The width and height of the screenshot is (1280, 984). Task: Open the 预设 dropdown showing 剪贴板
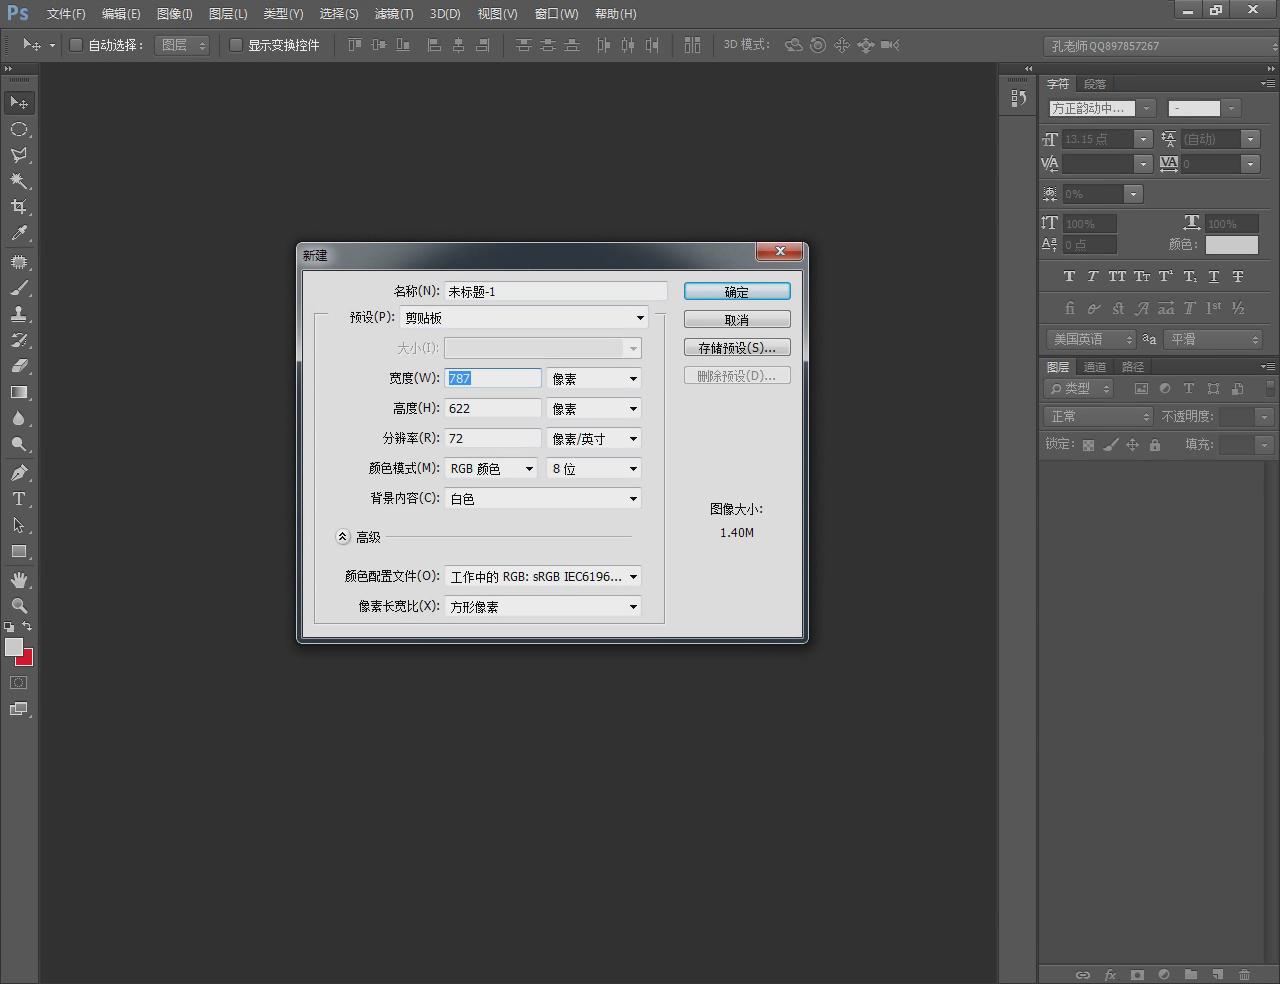[x=524, y=318]
